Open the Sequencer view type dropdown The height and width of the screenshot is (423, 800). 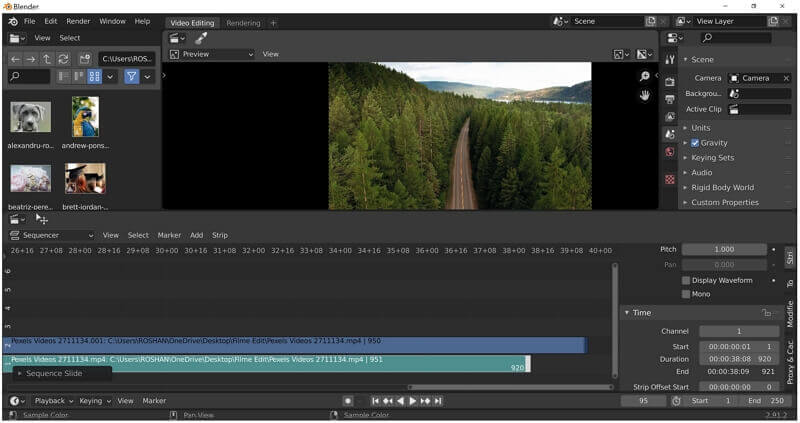[x=52, y=235]
